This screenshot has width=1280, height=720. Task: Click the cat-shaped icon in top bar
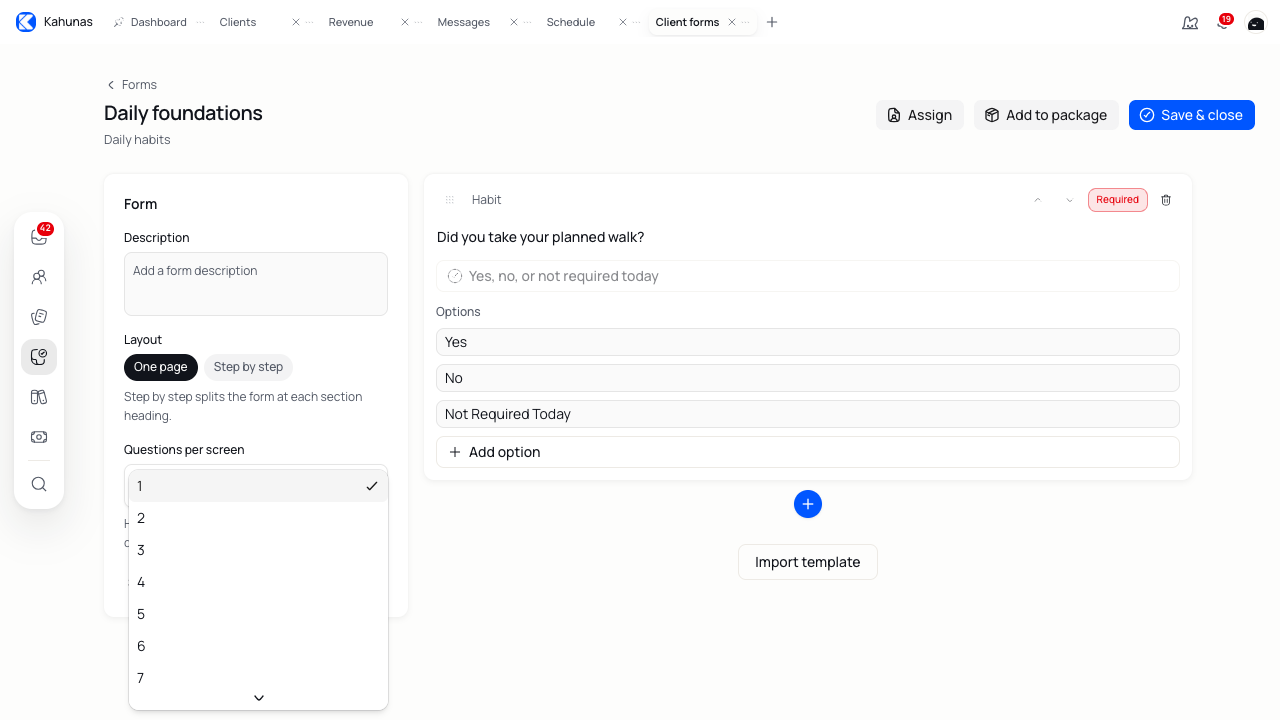1190,22
